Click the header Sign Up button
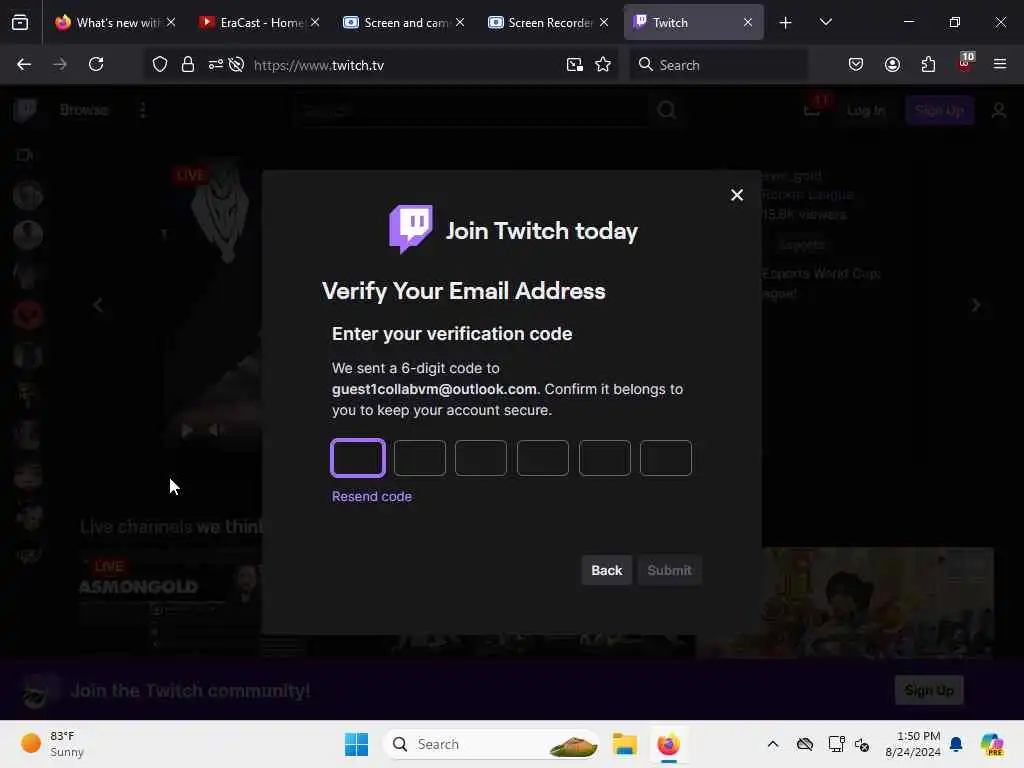 939,110
